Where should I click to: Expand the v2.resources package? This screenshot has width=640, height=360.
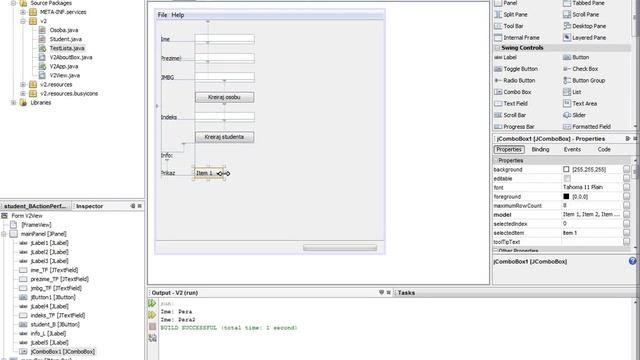tap(23, 84)
